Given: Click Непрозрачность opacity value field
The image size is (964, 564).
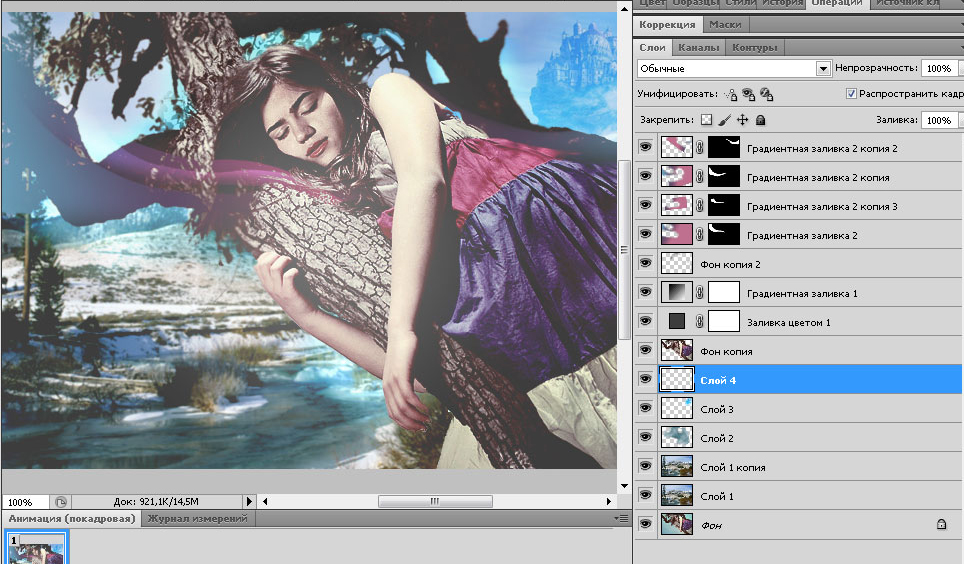Looking at the screenshot, I should click(939, 68).
